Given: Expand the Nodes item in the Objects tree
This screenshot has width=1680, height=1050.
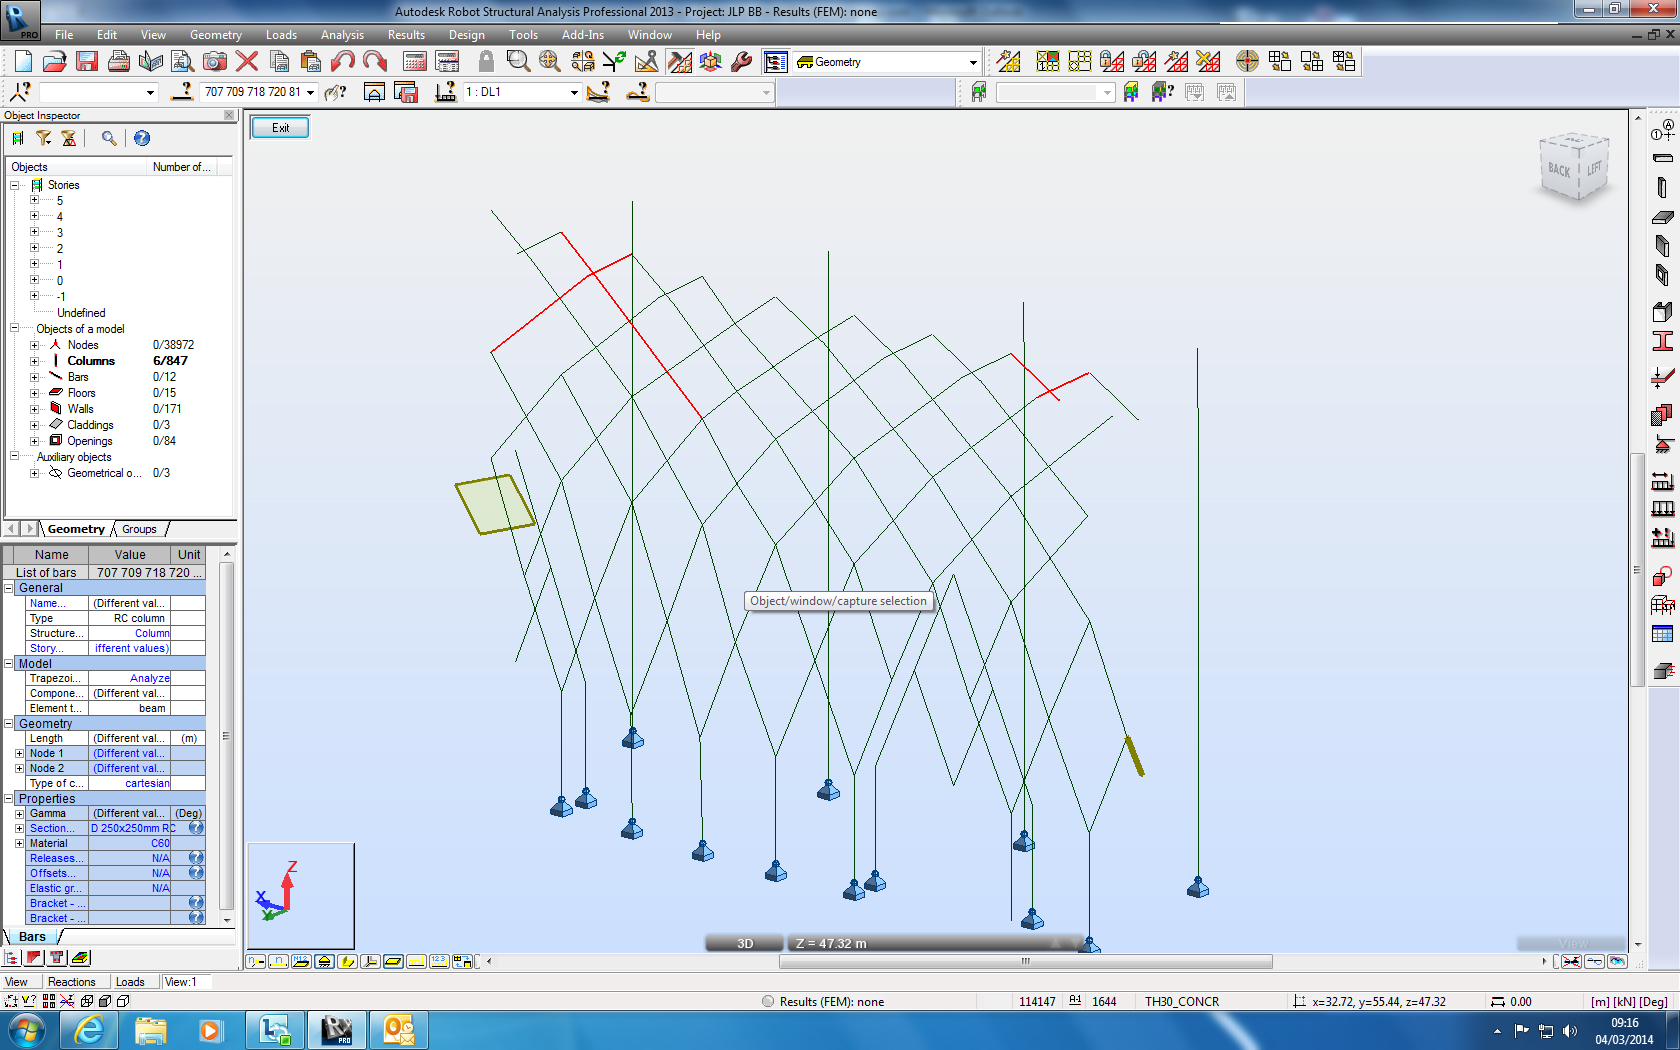Looking at the screenshot, I should click(35, 344).
